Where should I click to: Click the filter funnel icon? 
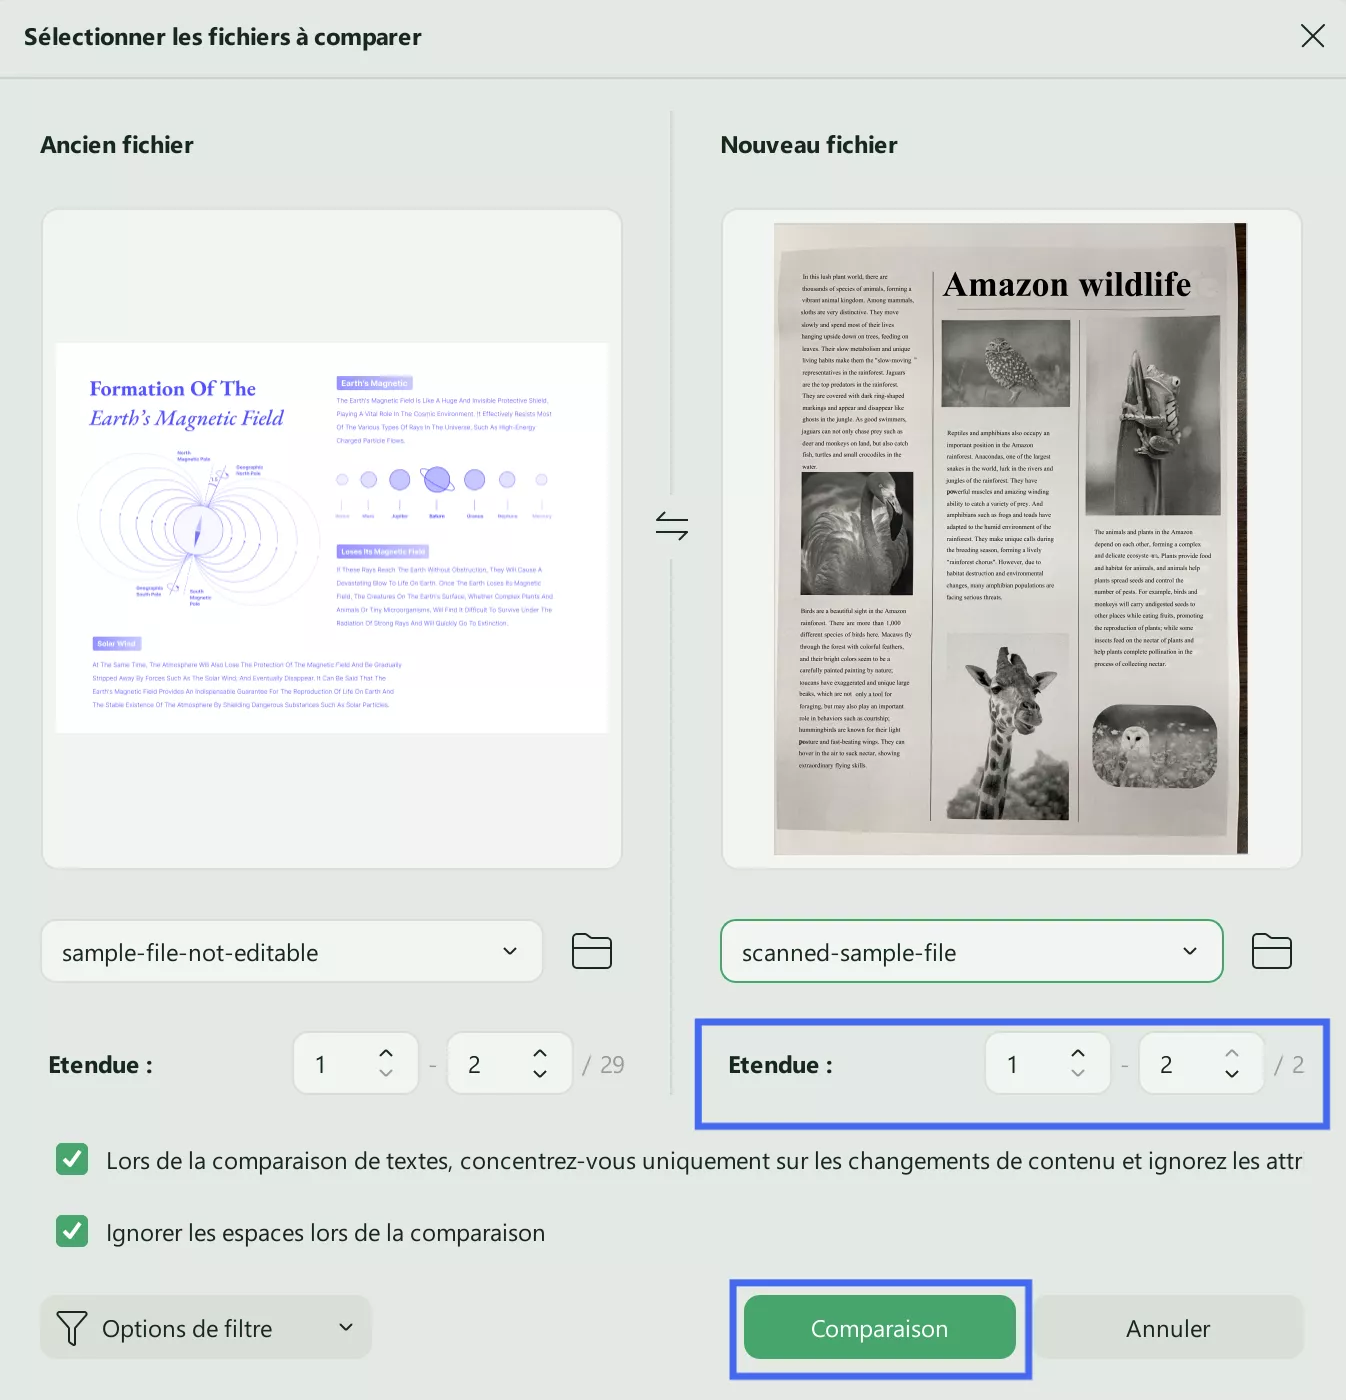tap(71, 1328)
